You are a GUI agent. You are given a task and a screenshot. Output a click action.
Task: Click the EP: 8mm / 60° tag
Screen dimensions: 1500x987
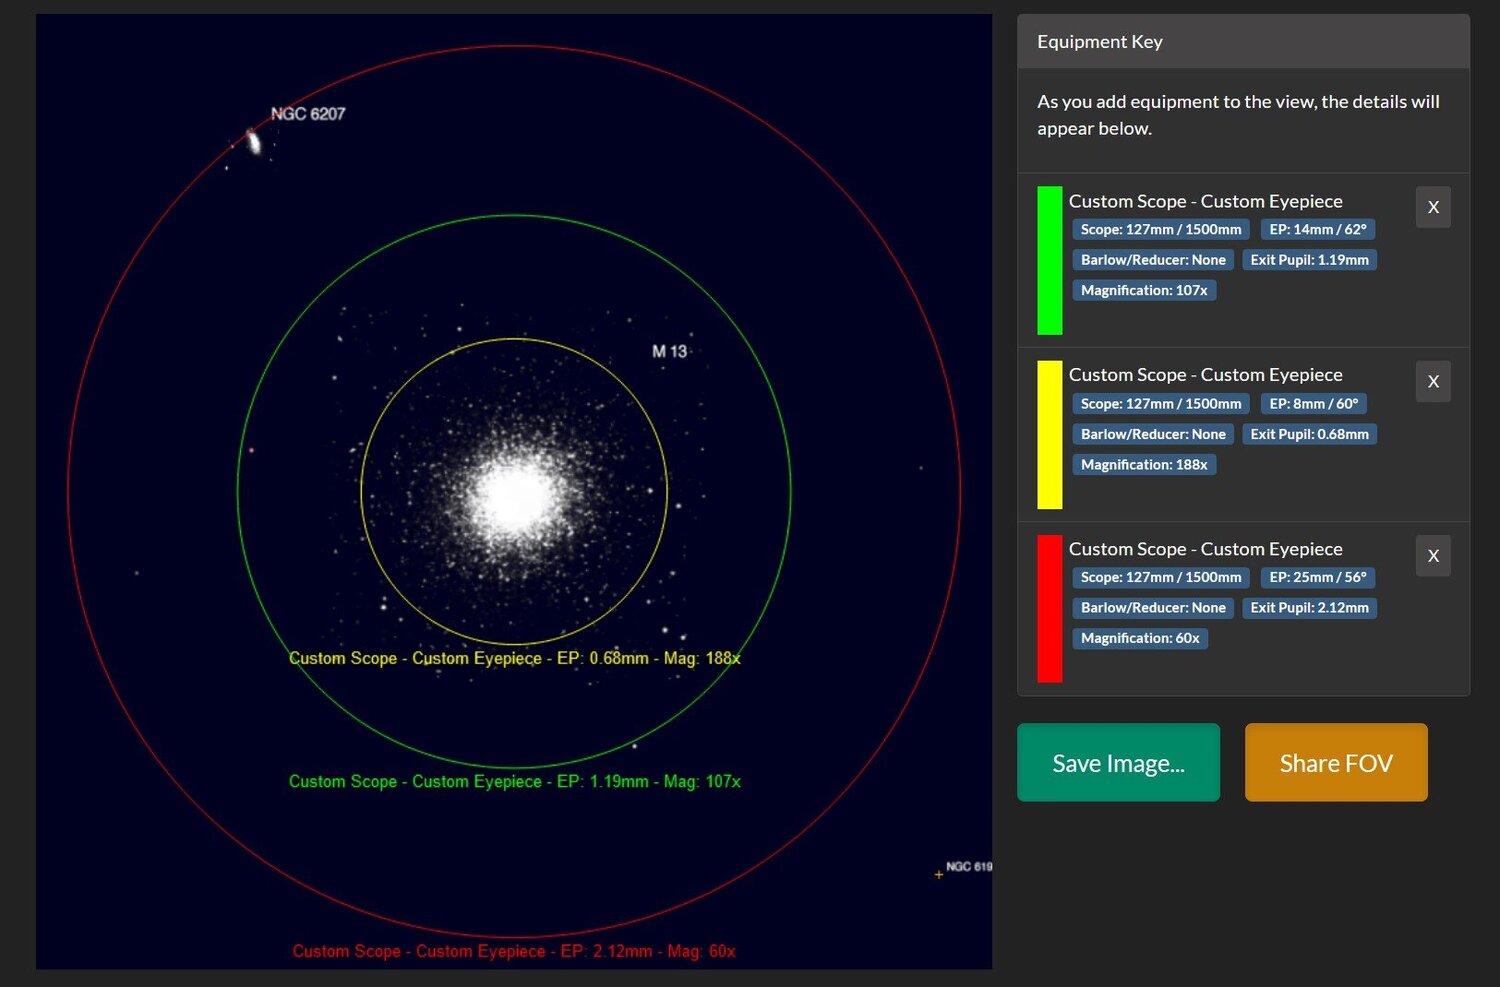(1314, 403)
